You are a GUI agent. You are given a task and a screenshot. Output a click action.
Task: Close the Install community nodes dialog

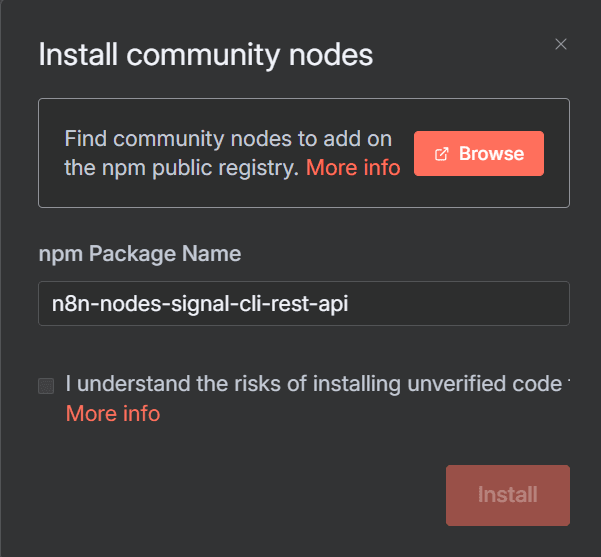pyautogui.click(x=561, y=44)
